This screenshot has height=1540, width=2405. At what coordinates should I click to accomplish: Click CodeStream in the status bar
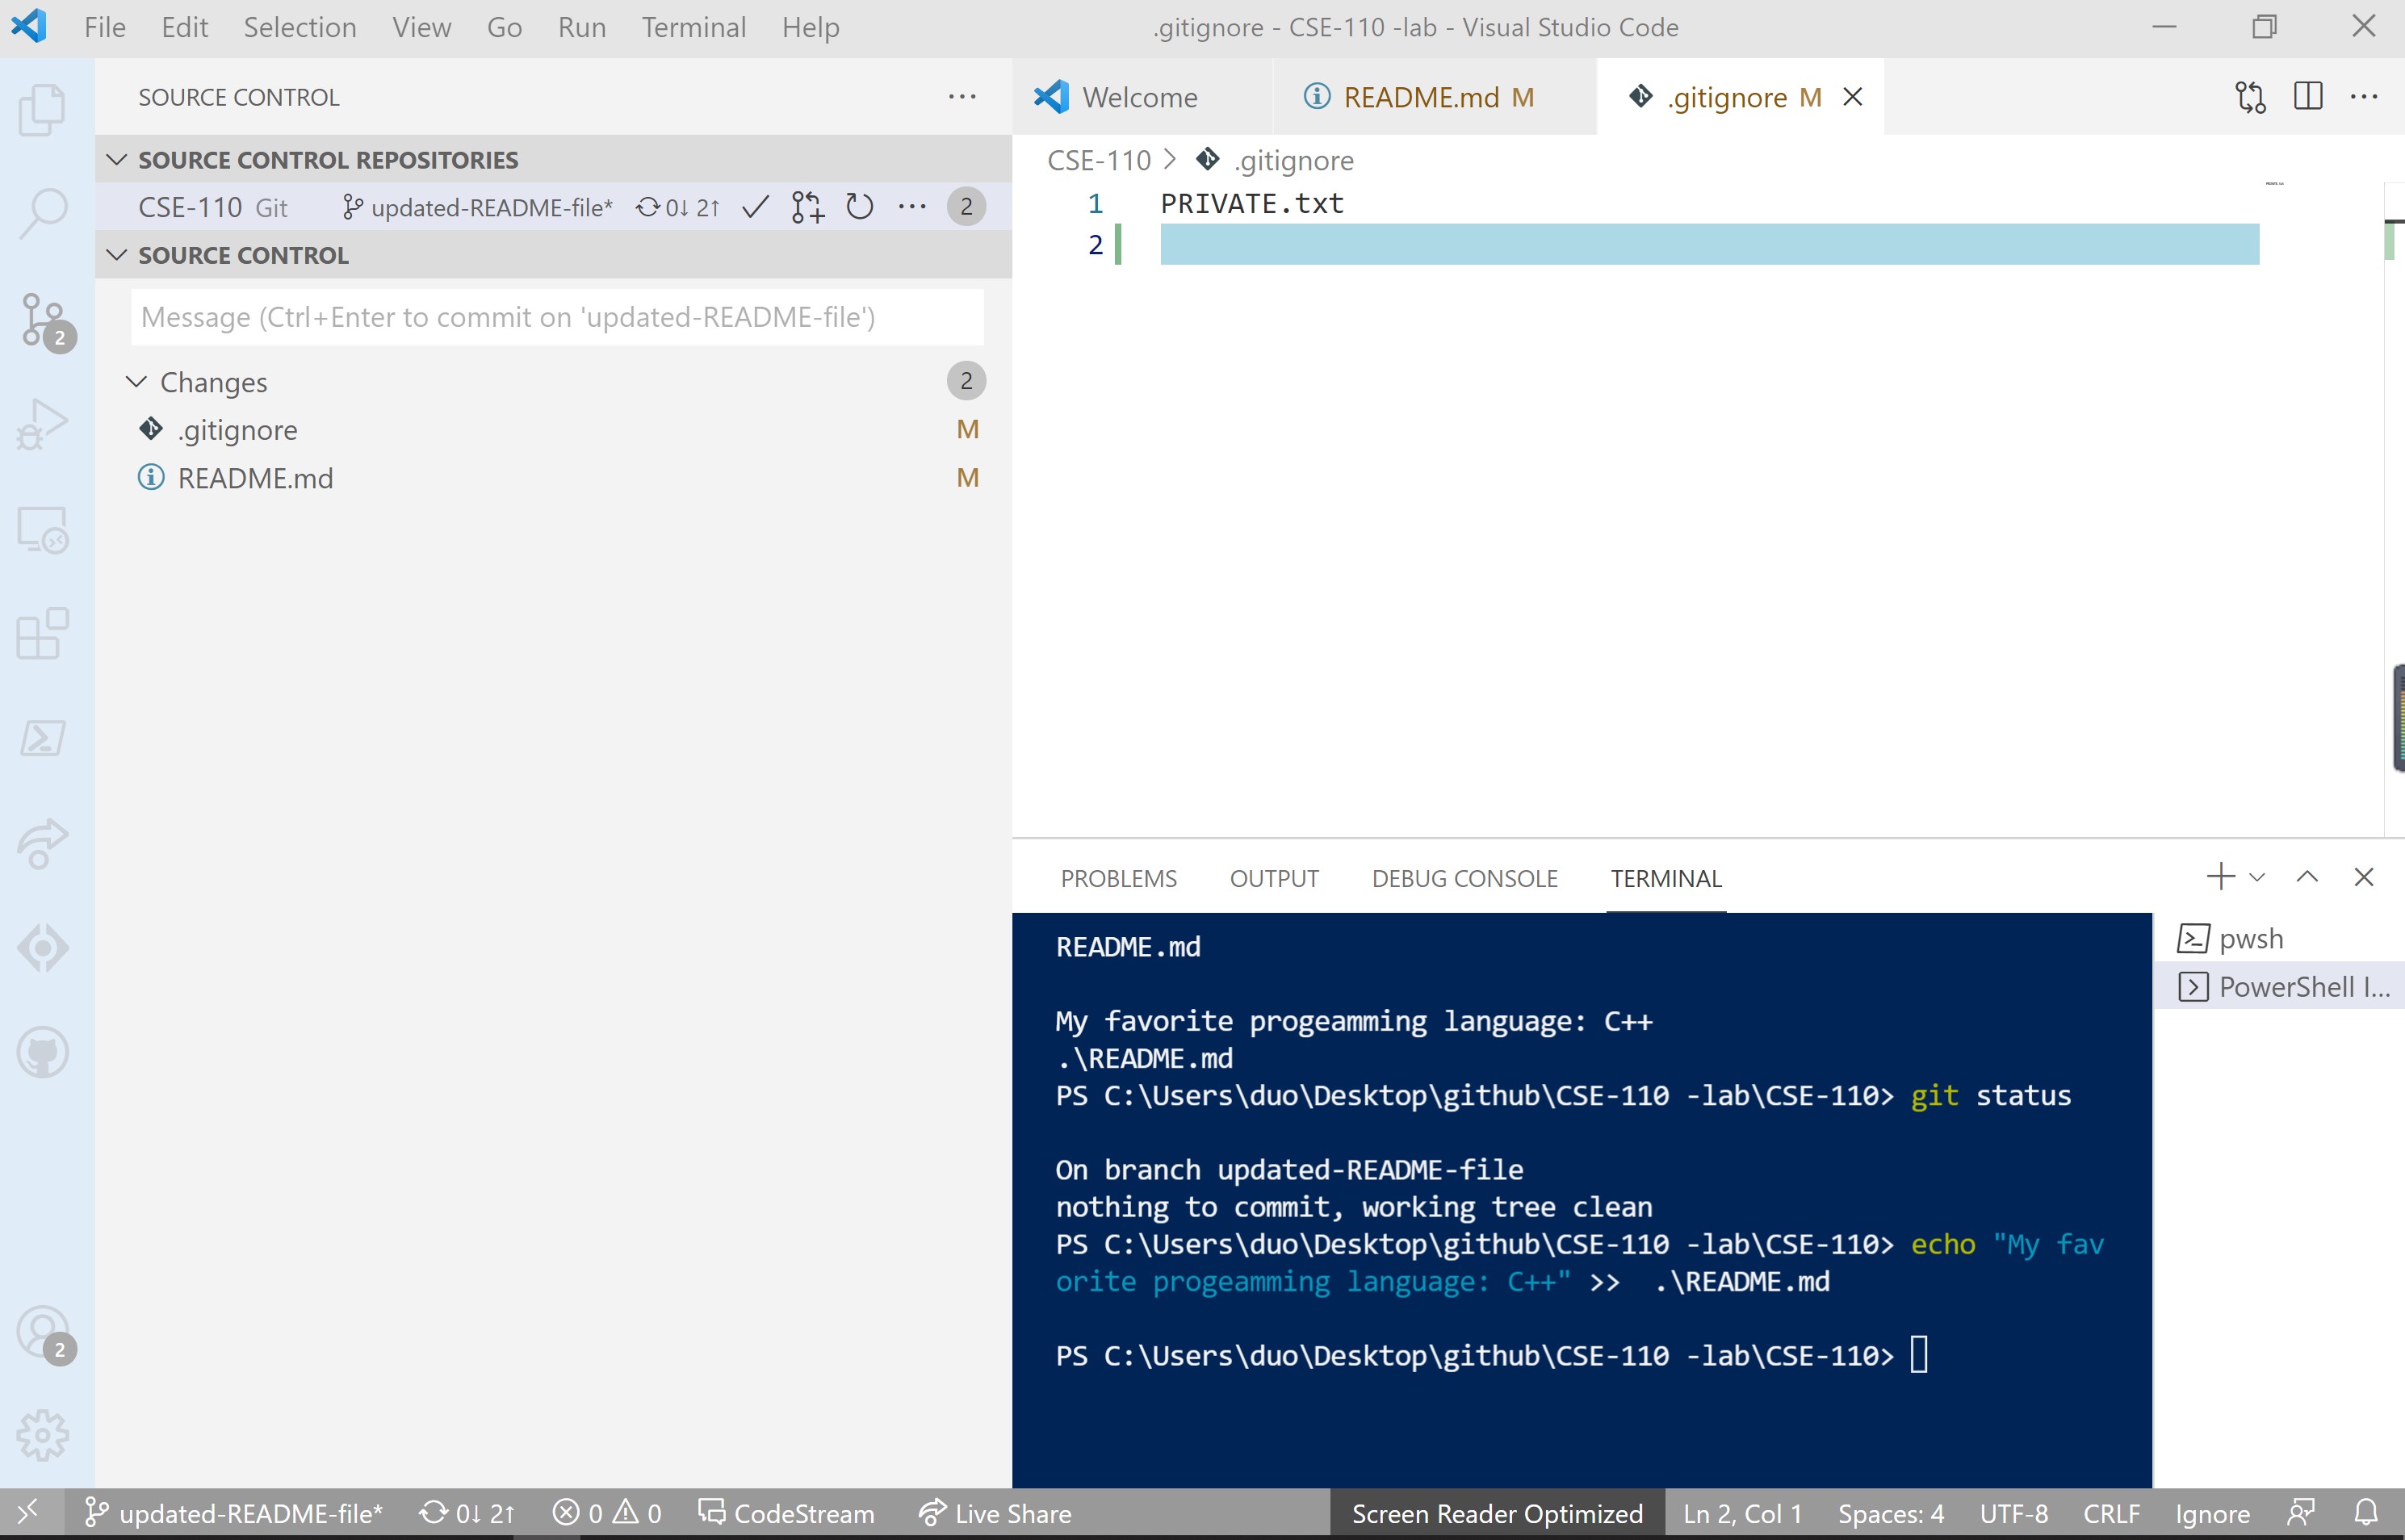[x=786, y=1513]
